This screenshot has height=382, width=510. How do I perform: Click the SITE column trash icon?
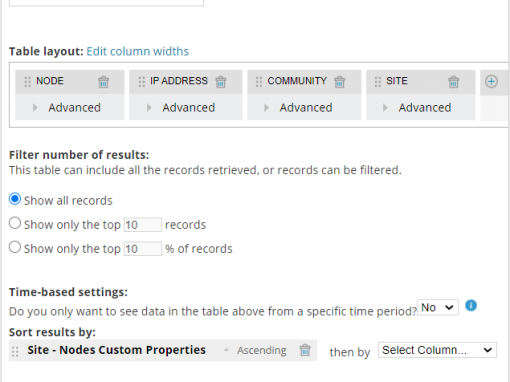(x=453, y=82)
